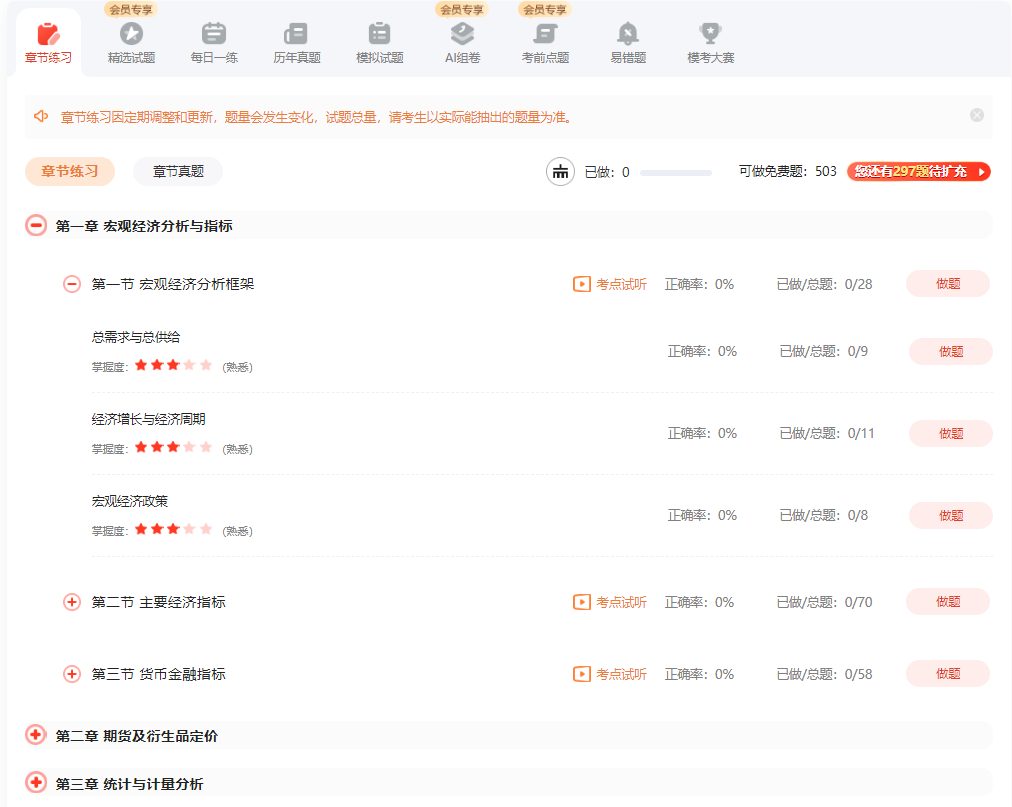Click the broom clear-records icon
The width and height of the screenshot is (1012, 807).
[x=560, y=172]
